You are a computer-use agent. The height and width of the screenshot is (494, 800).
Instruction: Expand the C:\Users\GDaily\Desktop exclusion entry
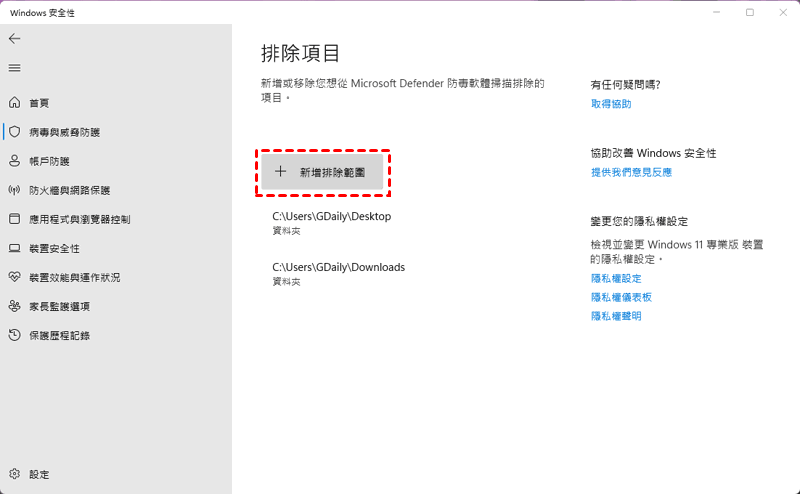(332, 223)
